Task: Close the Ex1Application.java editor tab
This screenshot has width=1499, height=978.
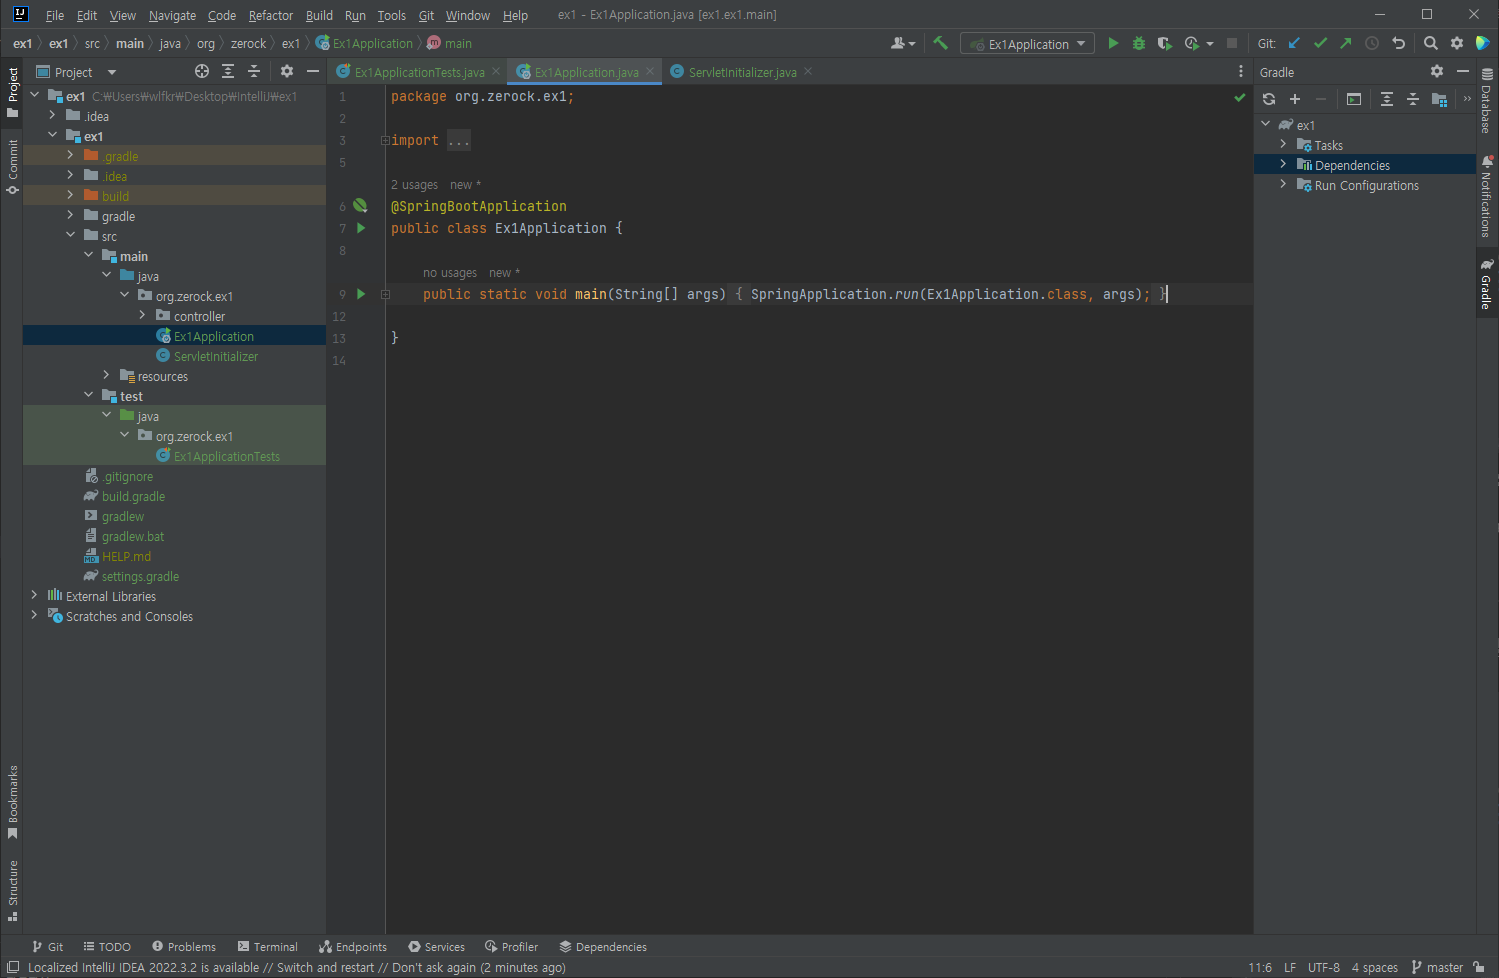Action: tap(650, 71)
